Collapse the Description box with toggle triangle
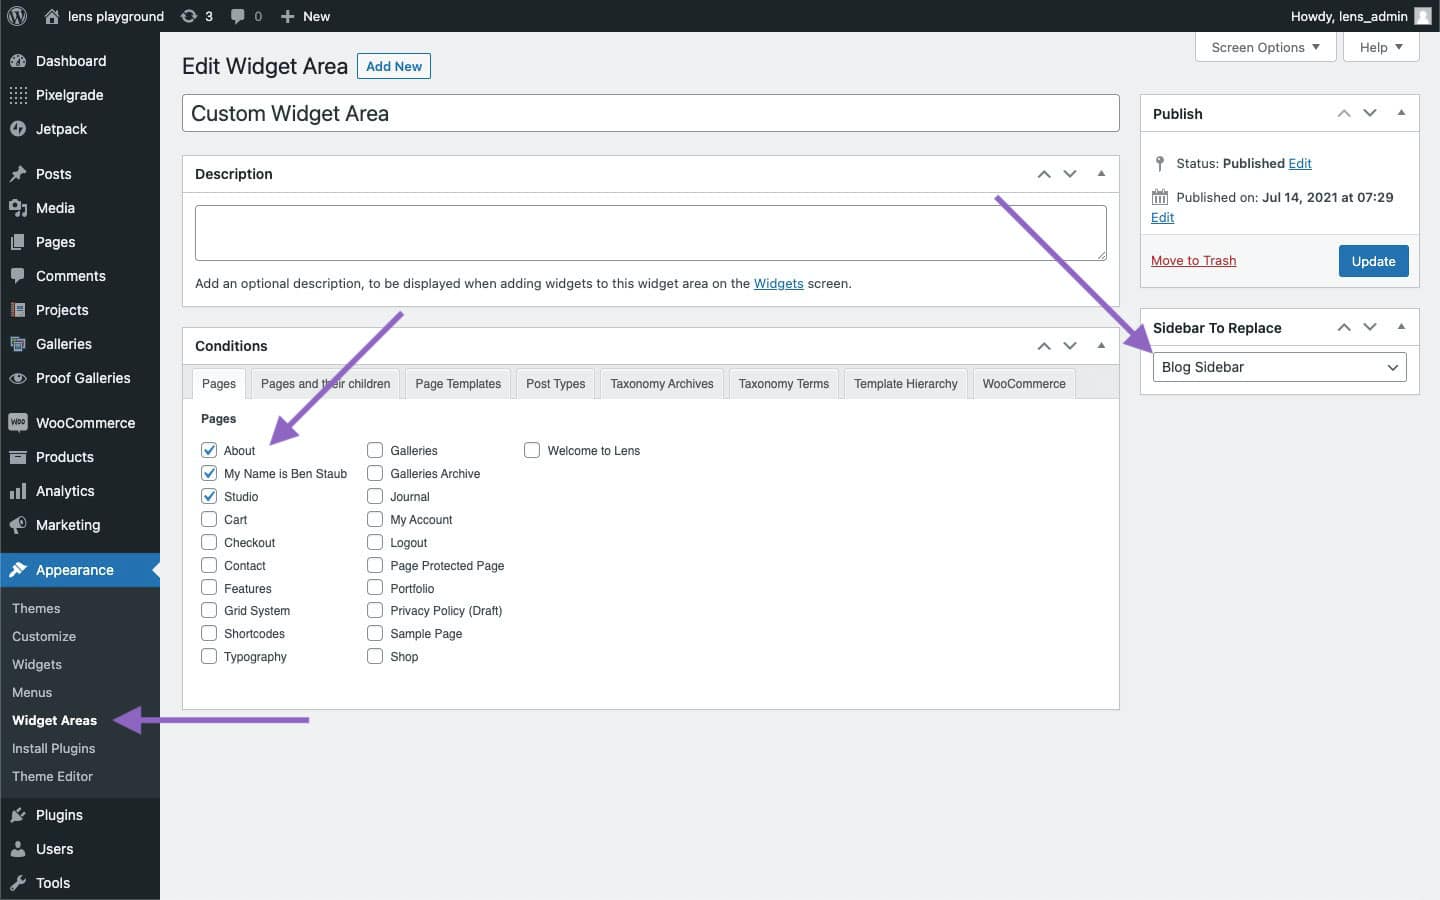This screenshot has height=900, width=1440. click(x=1101, y=174)
